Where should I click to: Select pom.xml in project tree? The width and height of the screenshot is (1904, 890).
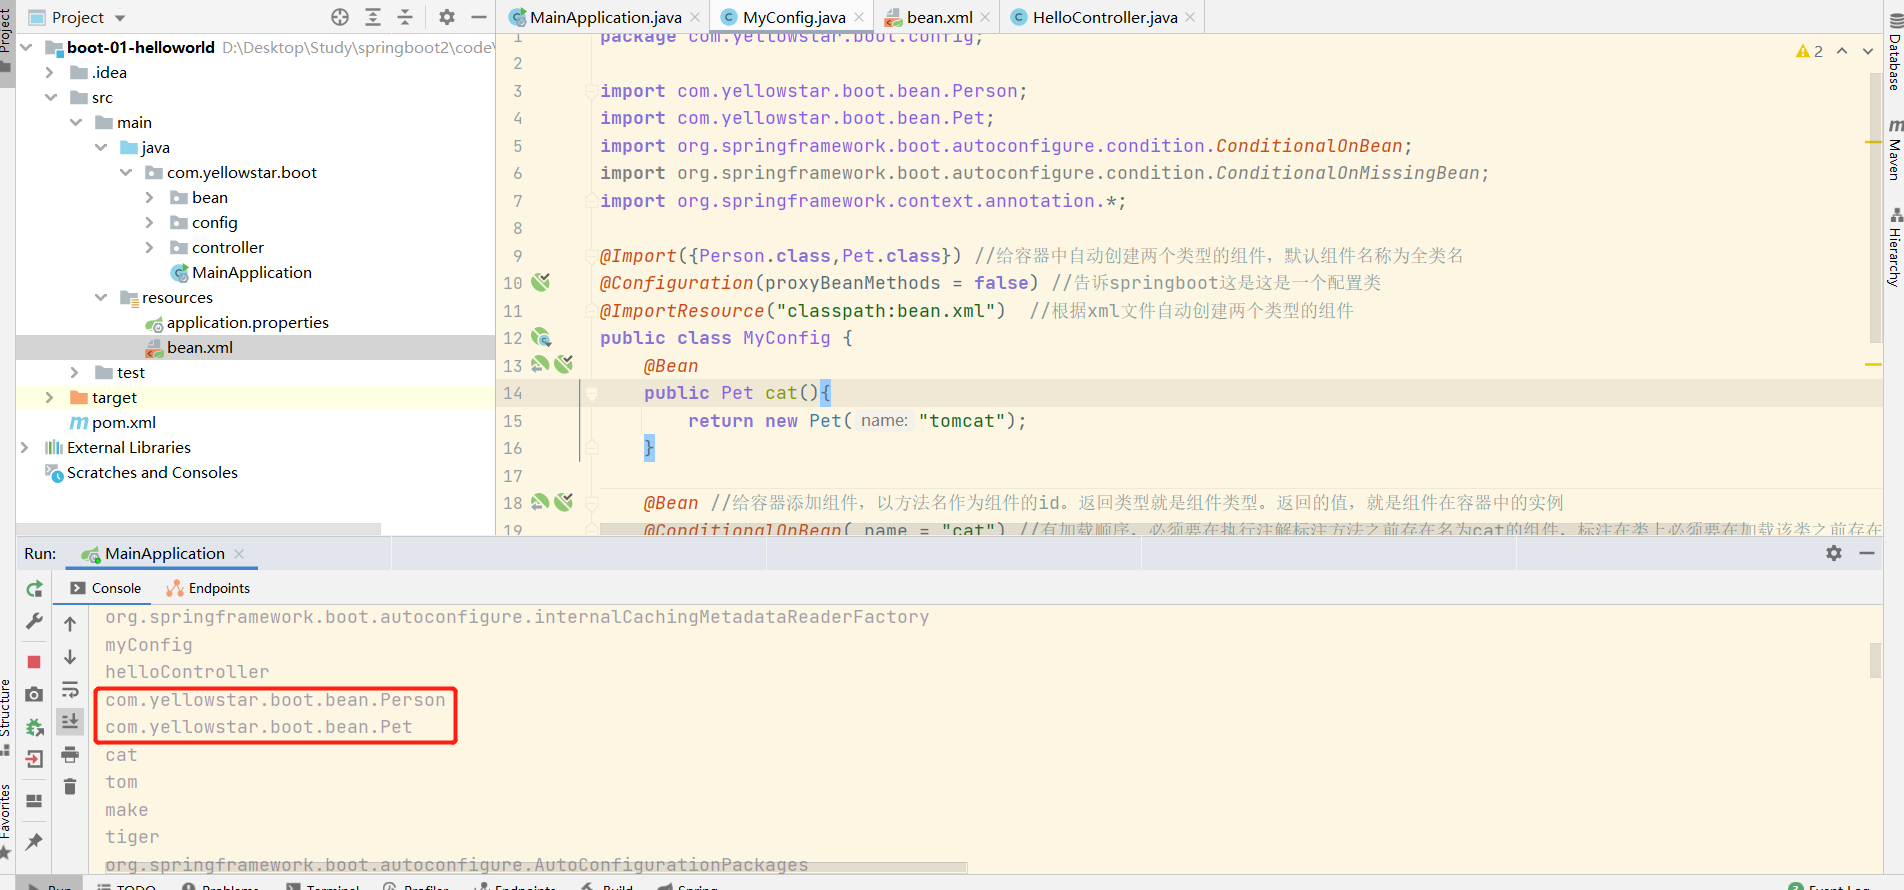click(x=113, y=422)
